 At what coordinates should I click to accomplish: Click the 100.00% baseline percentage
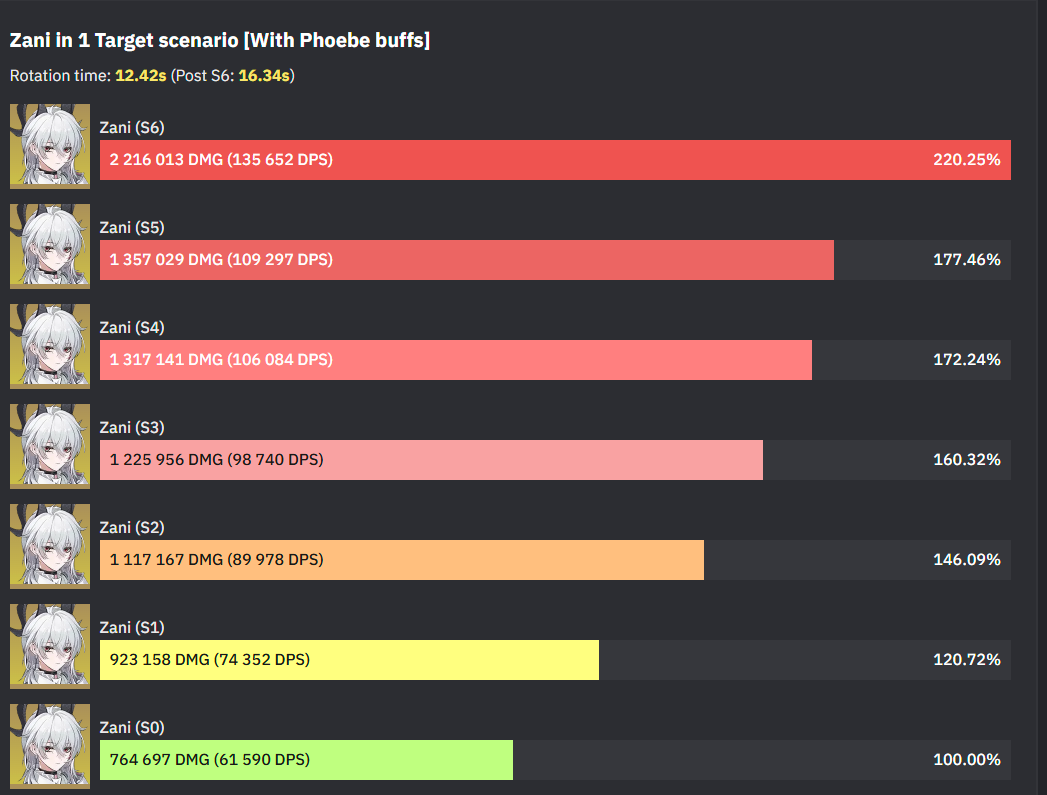click(967, 760)
